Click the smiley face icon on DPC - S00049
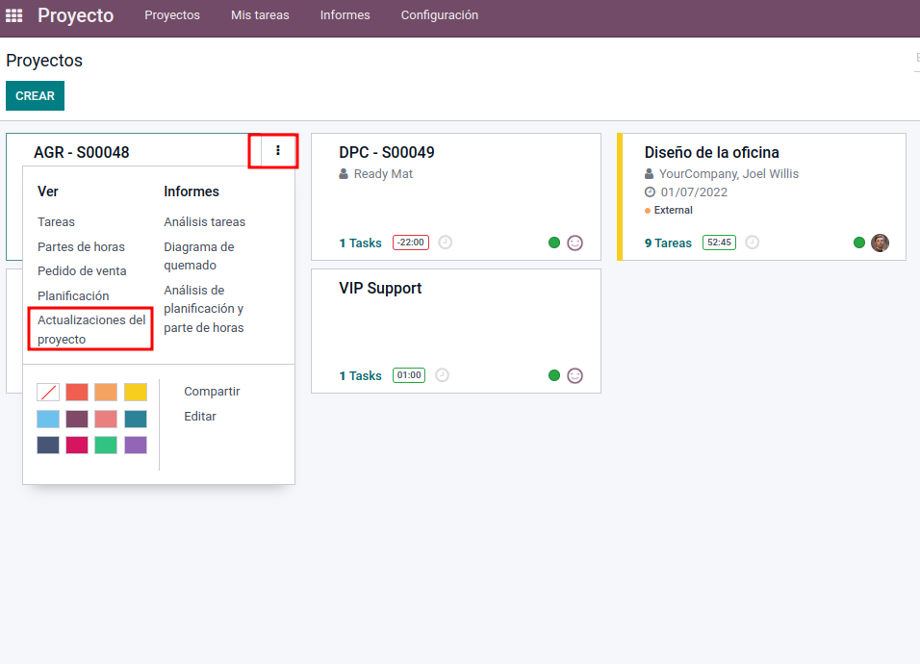 click(x=575, y=243)
